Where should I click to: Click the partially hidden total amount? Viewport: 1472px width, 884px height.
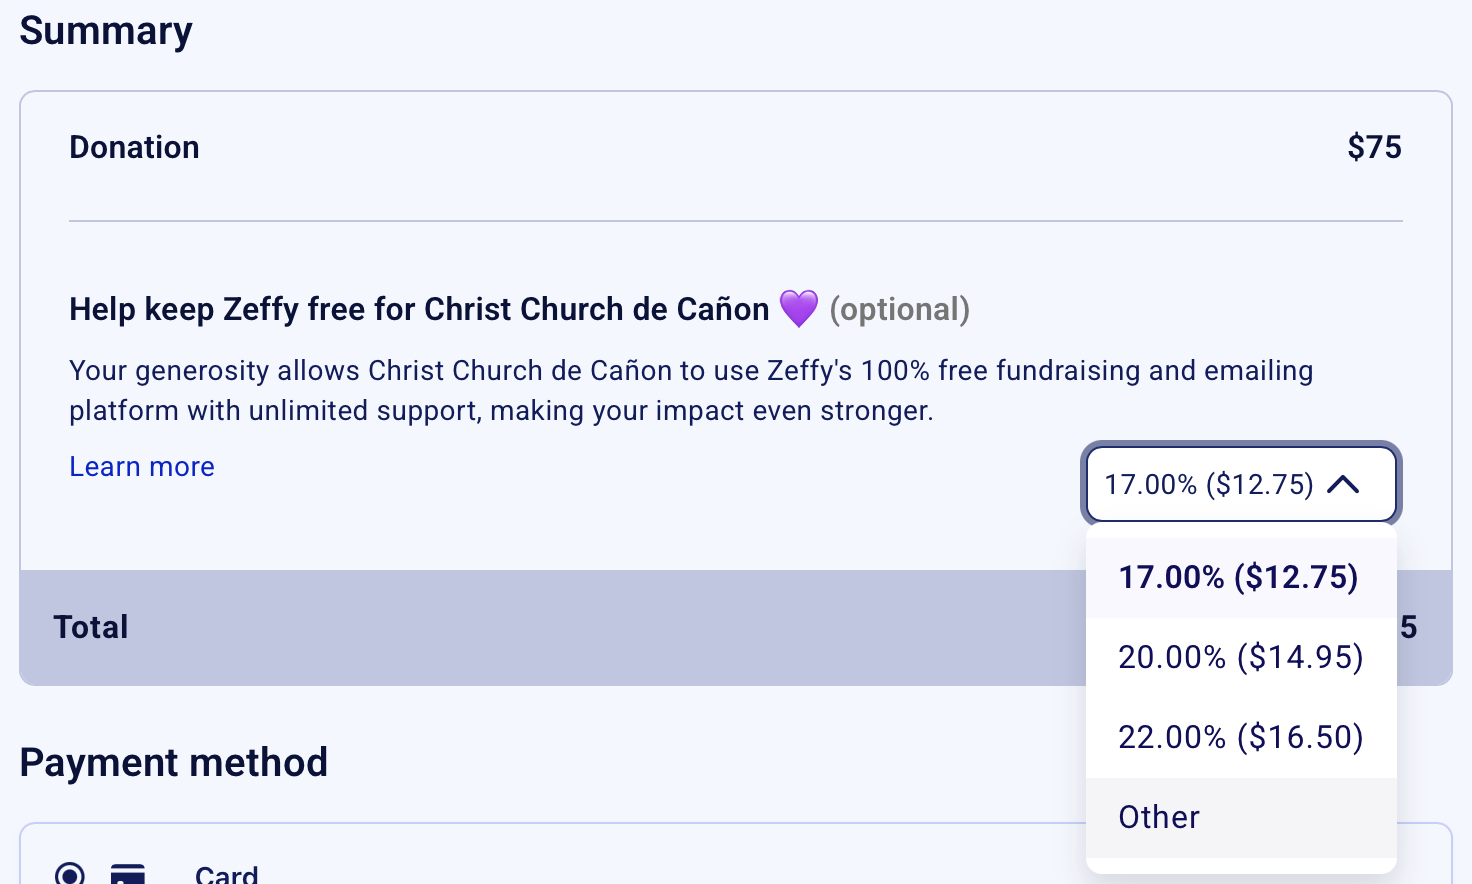(1408, 627)
